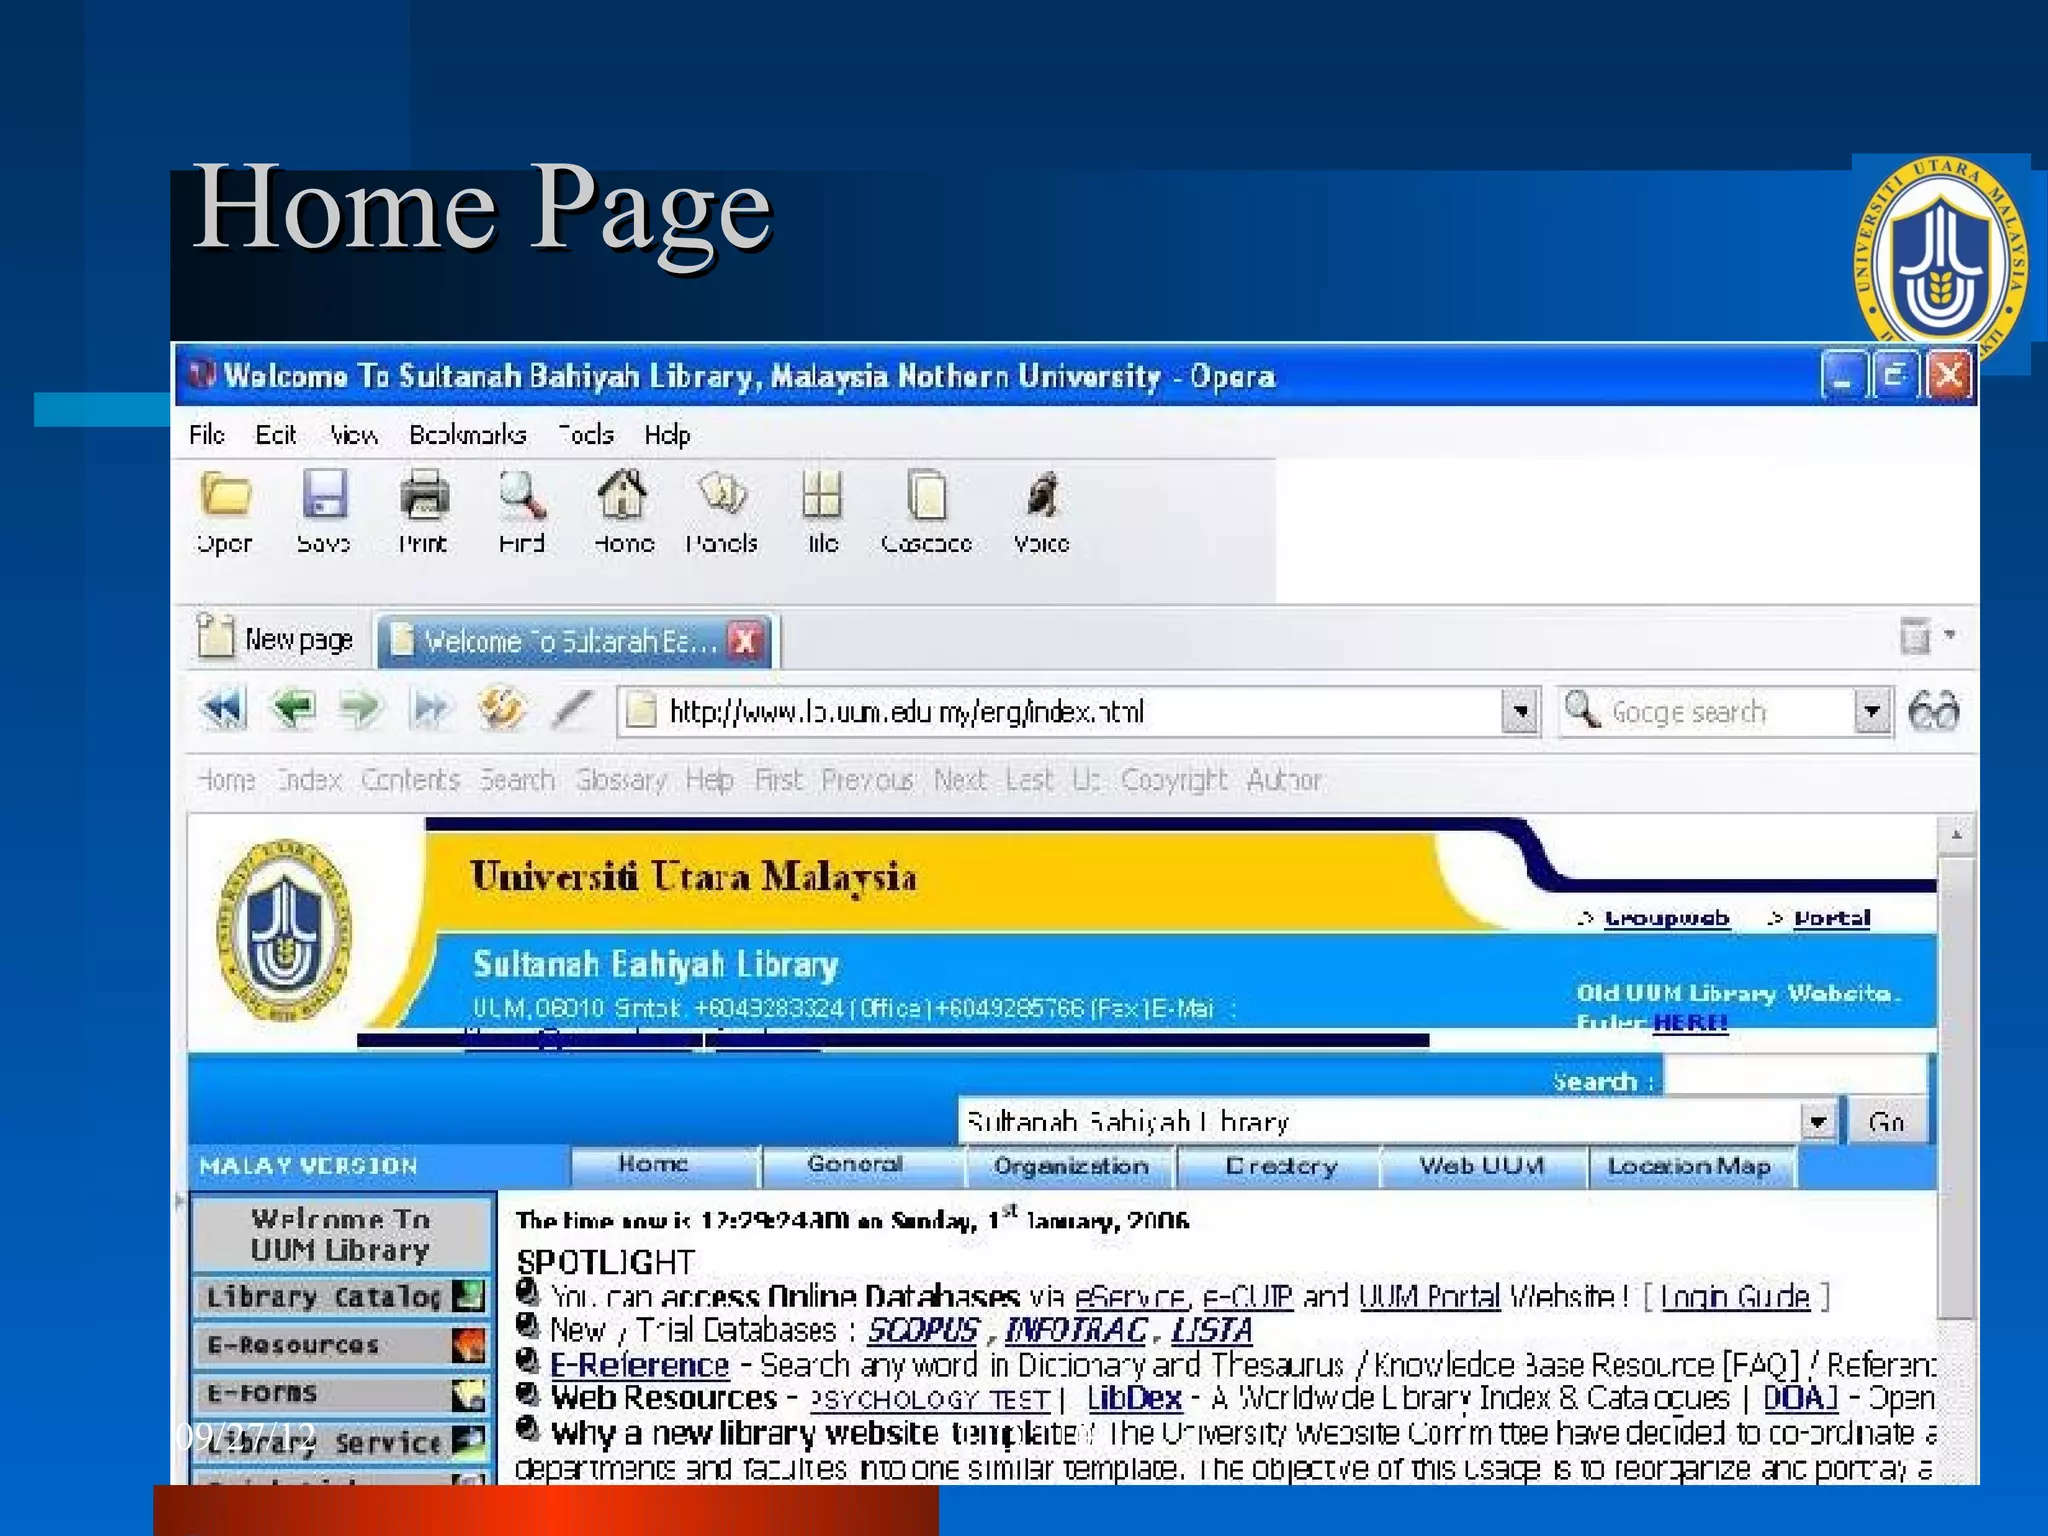The height and width of the screenshot is (1536, 2048).
Task: Click the Glossary navigation bar item
Action: point(621,780)
